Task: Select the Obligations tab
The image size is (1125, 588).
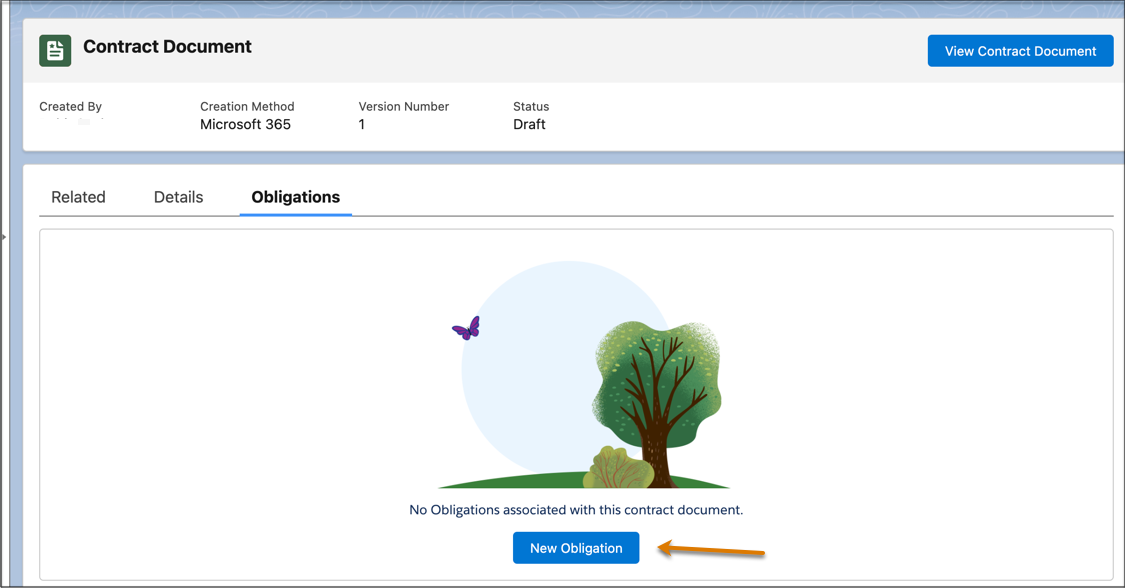Action: click(x=295, y=197)
